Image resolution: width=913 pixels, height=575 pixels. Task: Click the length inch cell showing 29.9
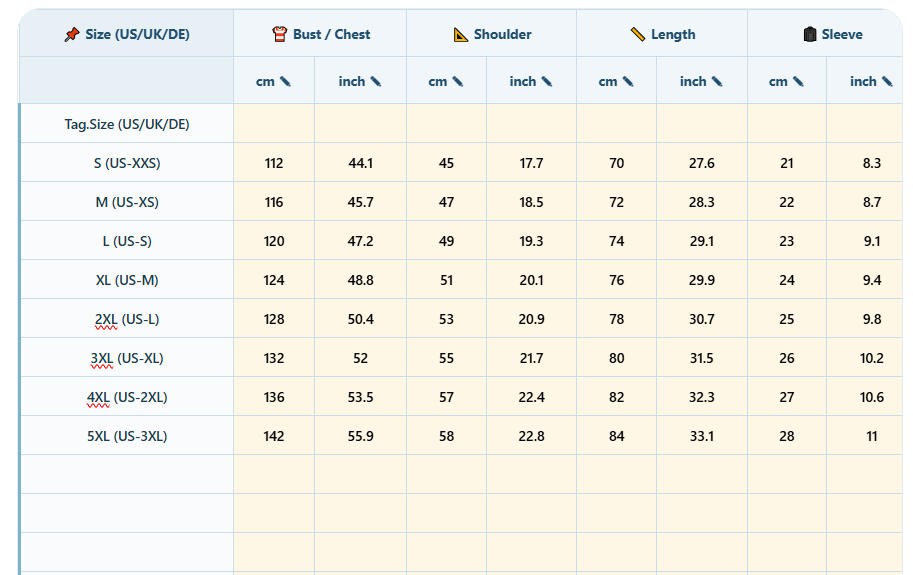pos(702,280)
